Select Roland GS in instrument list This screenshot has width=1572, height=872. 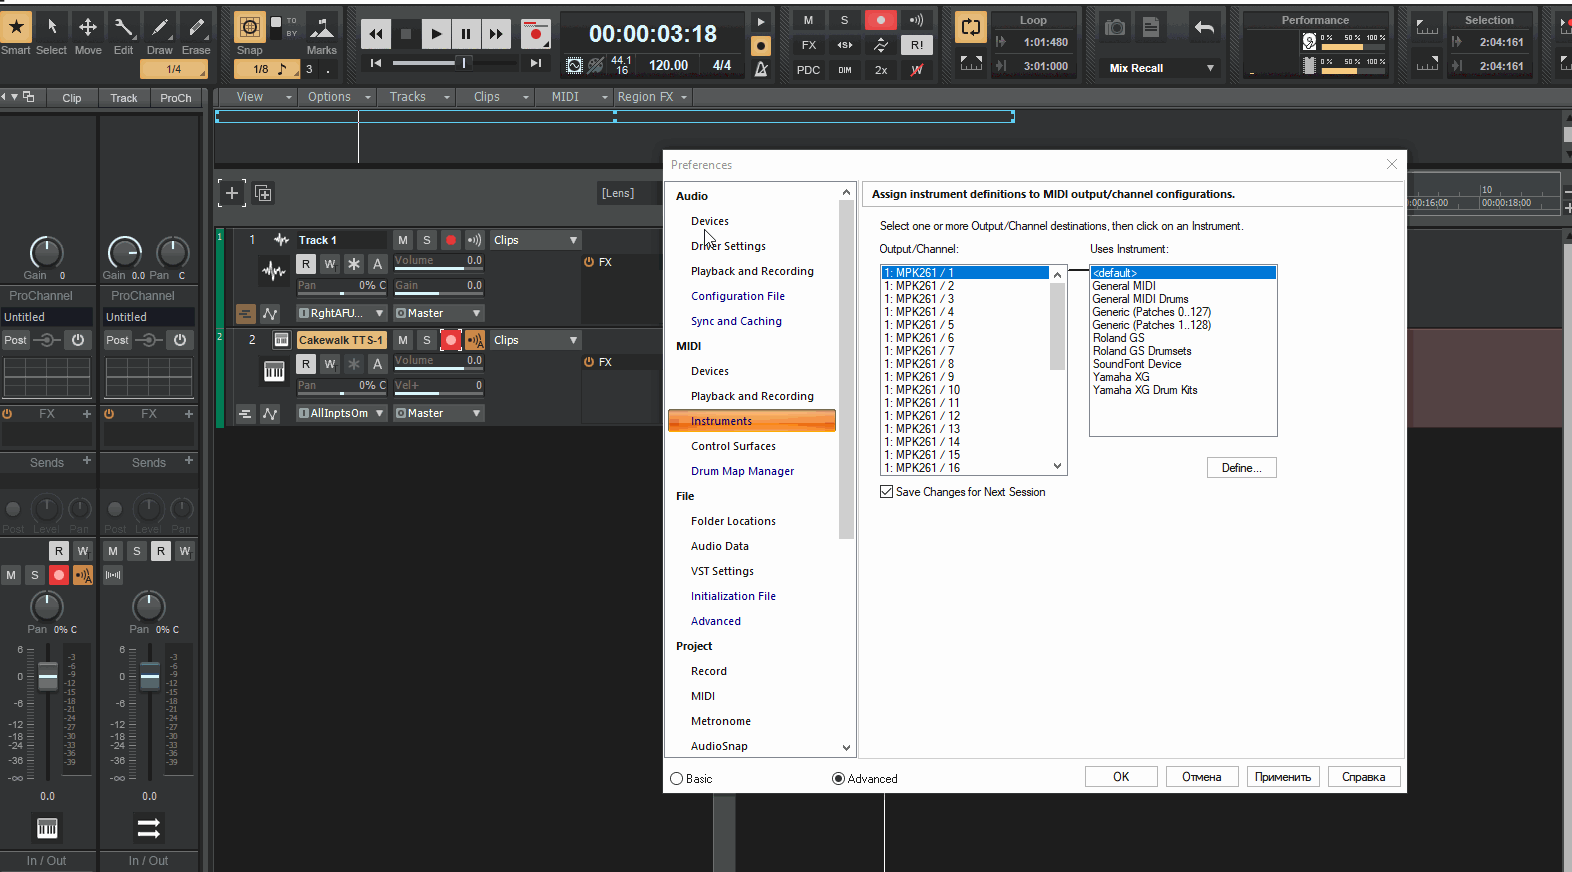(x=1118, y=338)
